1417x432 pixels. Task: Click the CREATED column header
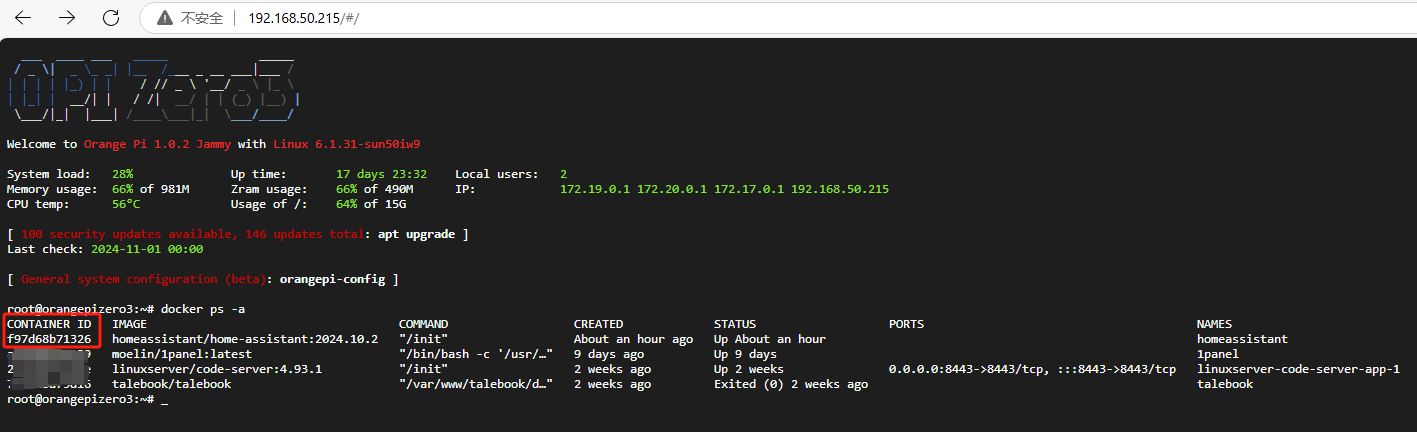click(x=598, y=324)
